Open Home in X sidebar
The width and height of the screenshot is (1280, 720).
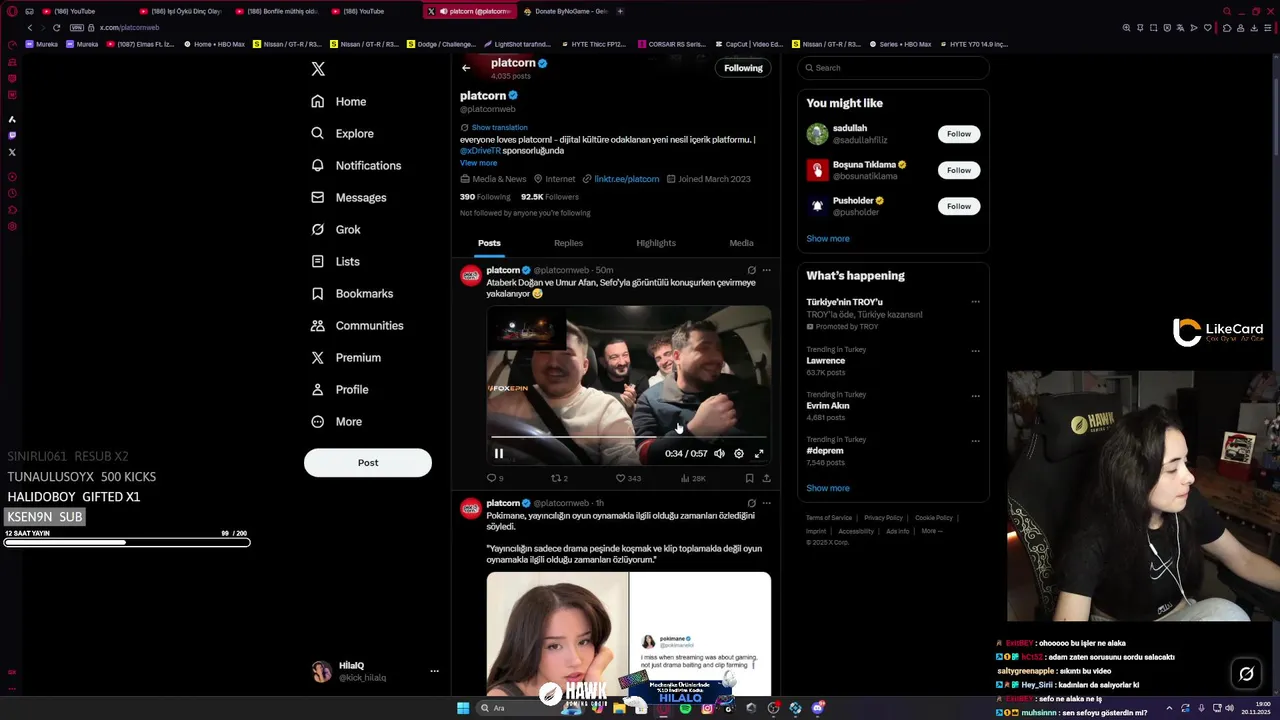338,101
